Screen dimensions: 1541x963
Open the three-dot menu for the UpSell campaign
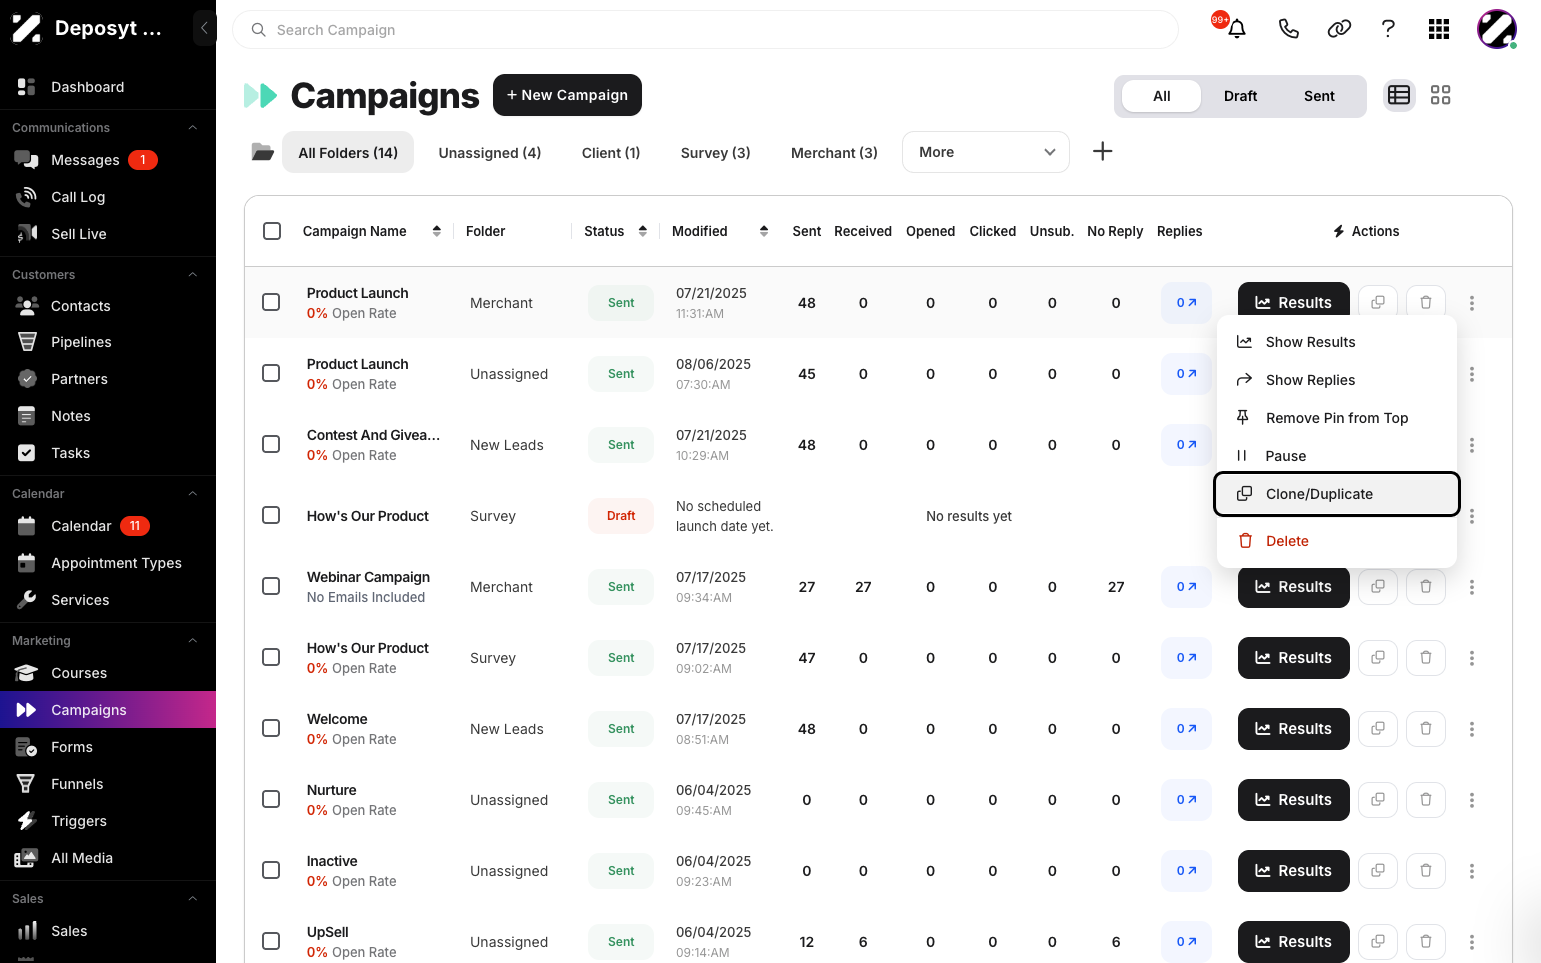tap(1471, 942)
